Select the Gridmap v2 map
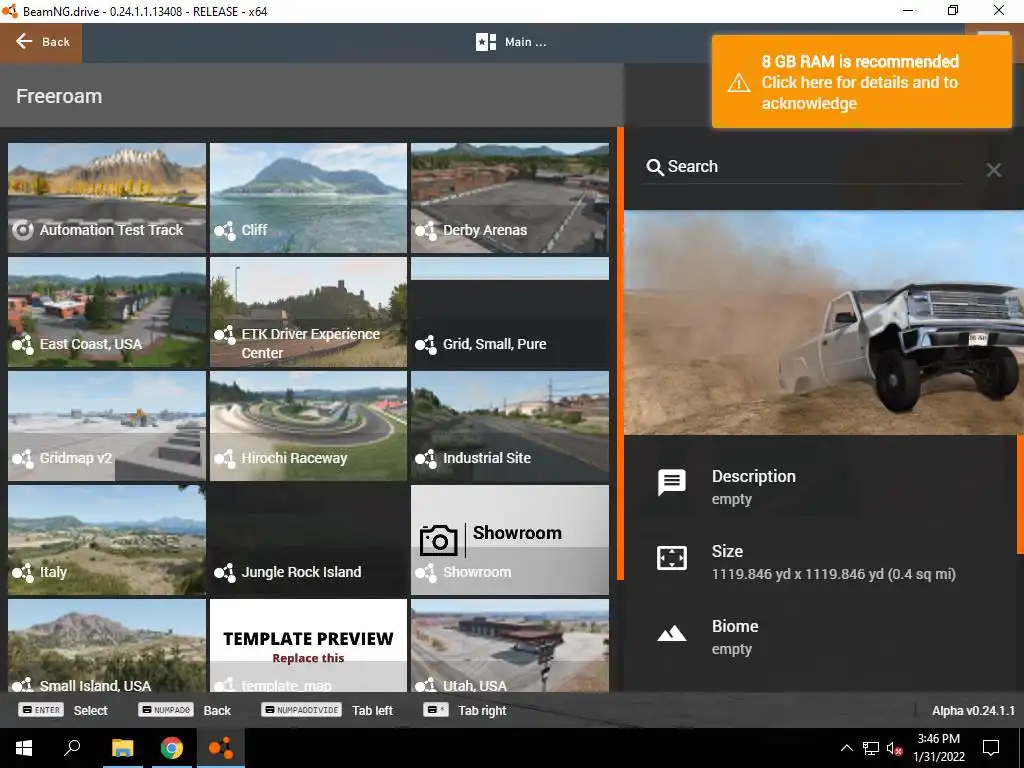 pyautogui.click(x=107, y=426)
